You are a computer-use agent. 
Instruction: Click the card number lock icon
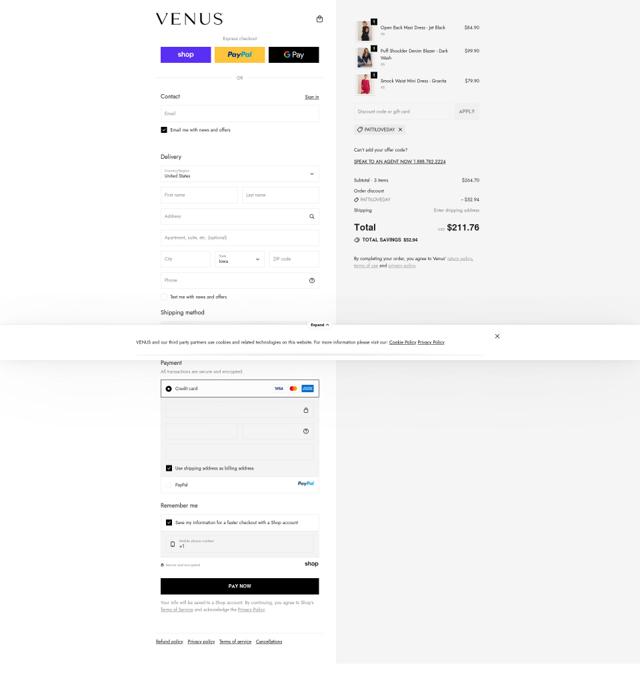[x=306, y=410]
